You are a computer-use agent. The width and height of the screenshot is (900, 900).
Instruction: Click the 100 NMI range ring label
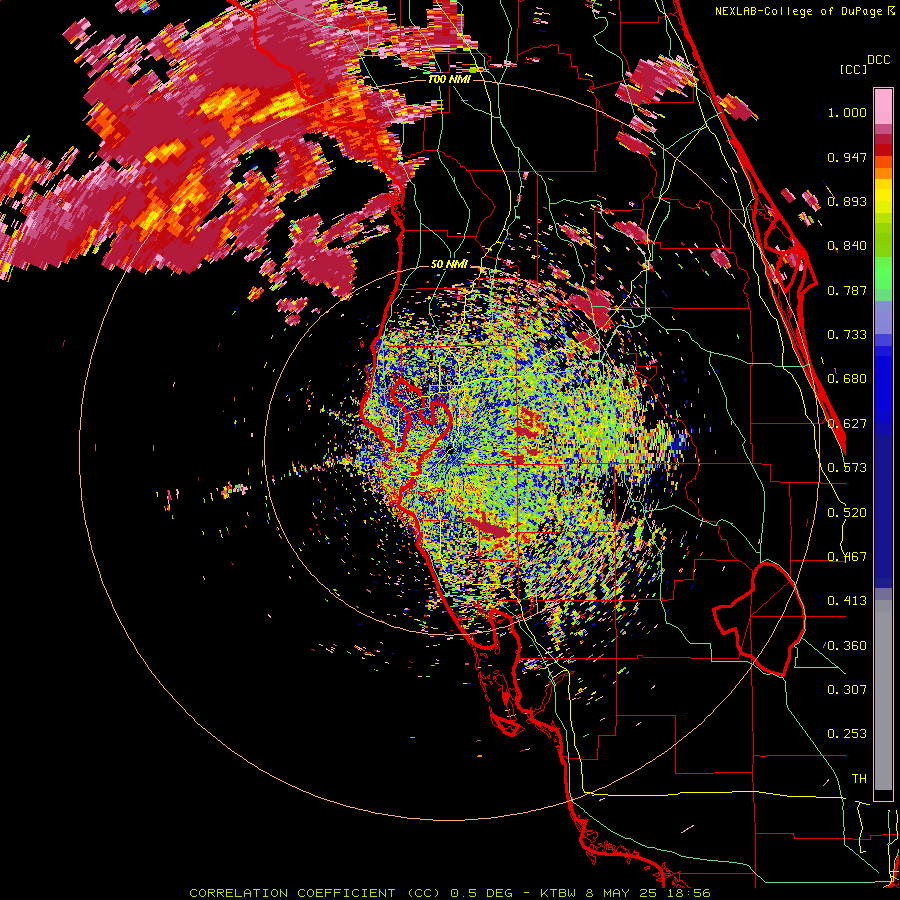[449, 79]
